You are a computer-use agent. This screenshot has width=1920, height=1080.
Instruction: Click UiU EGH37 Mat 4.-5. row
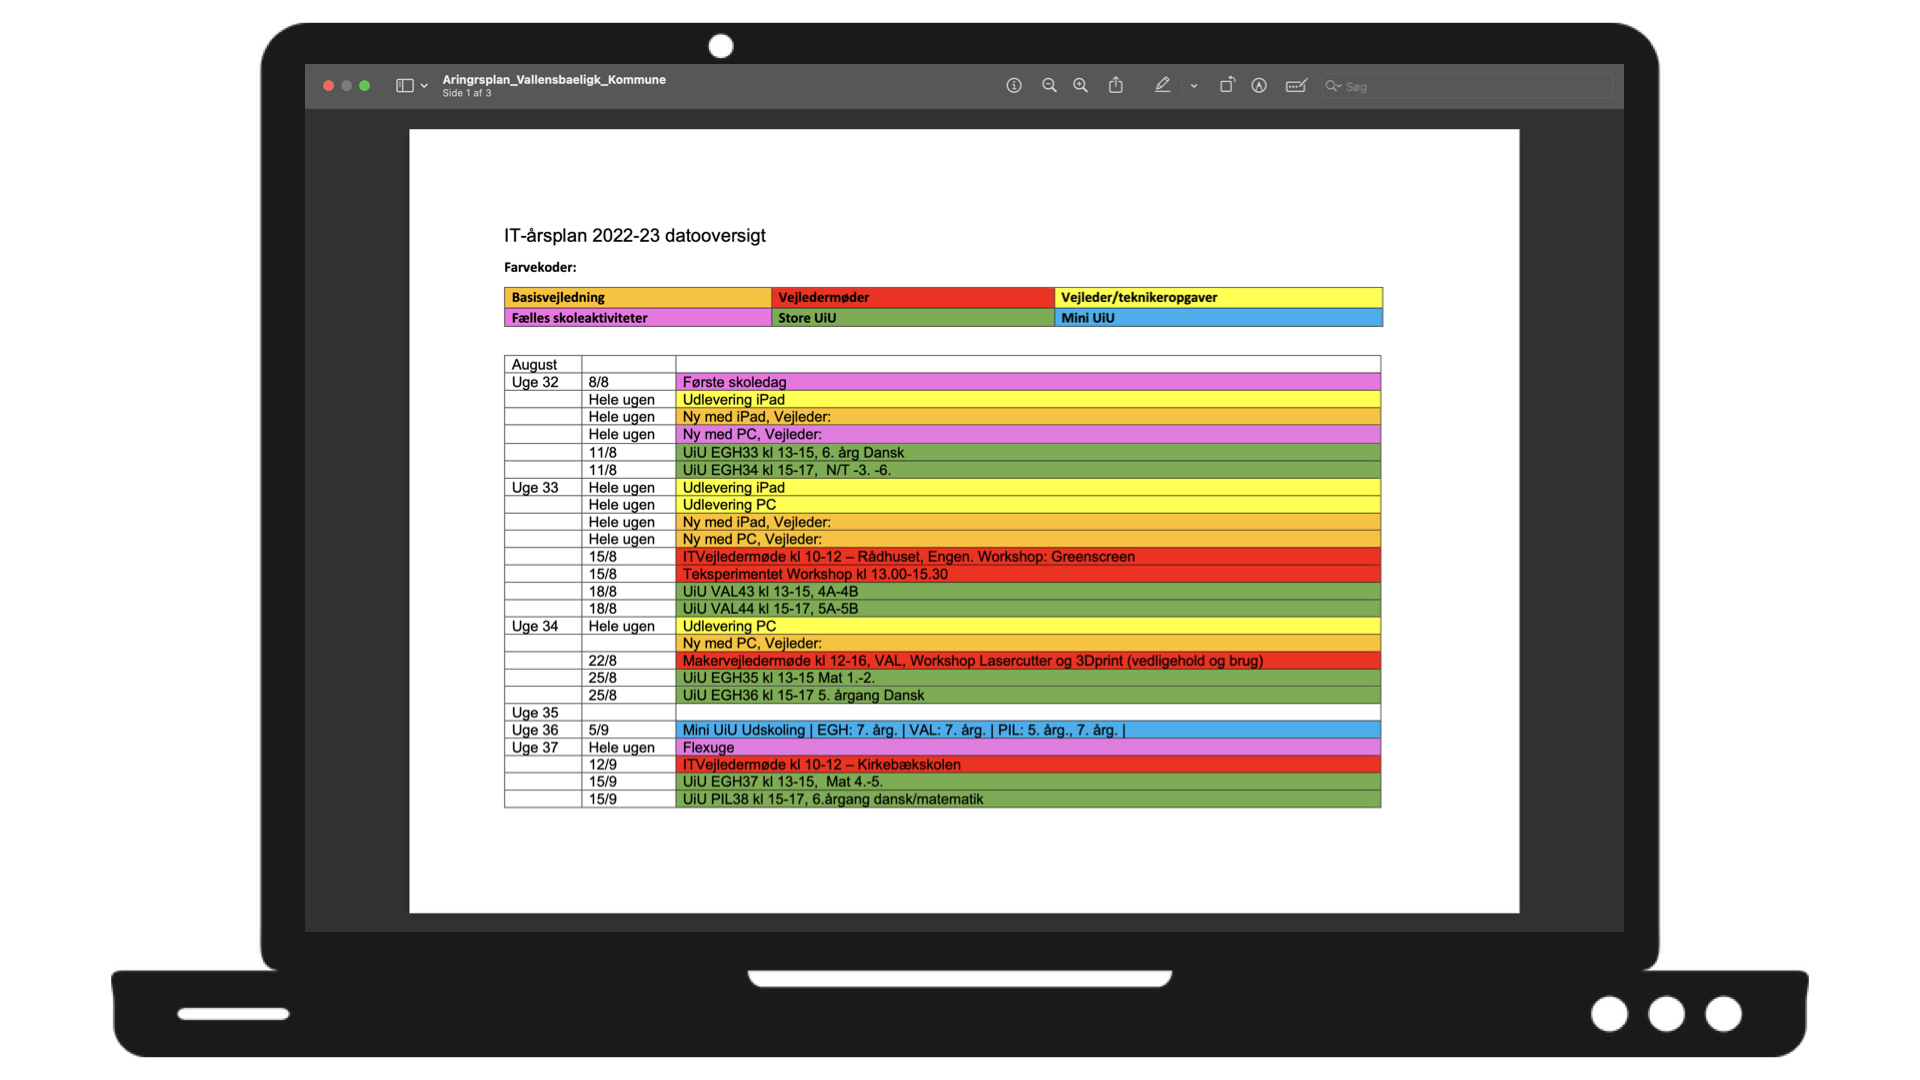(1028, 782)
